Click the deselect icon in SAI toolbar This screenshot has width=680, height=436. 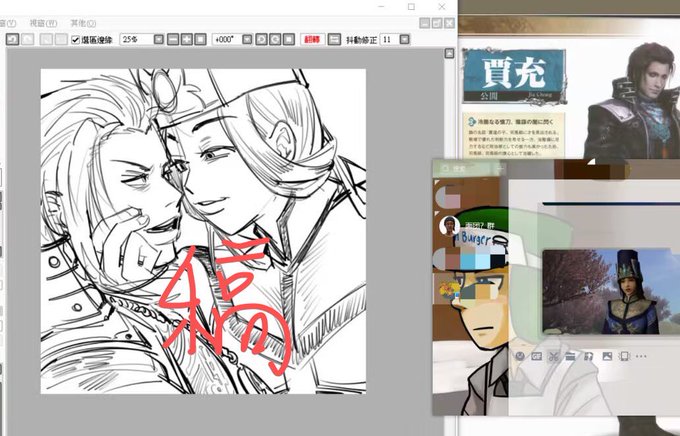(46, 39)
